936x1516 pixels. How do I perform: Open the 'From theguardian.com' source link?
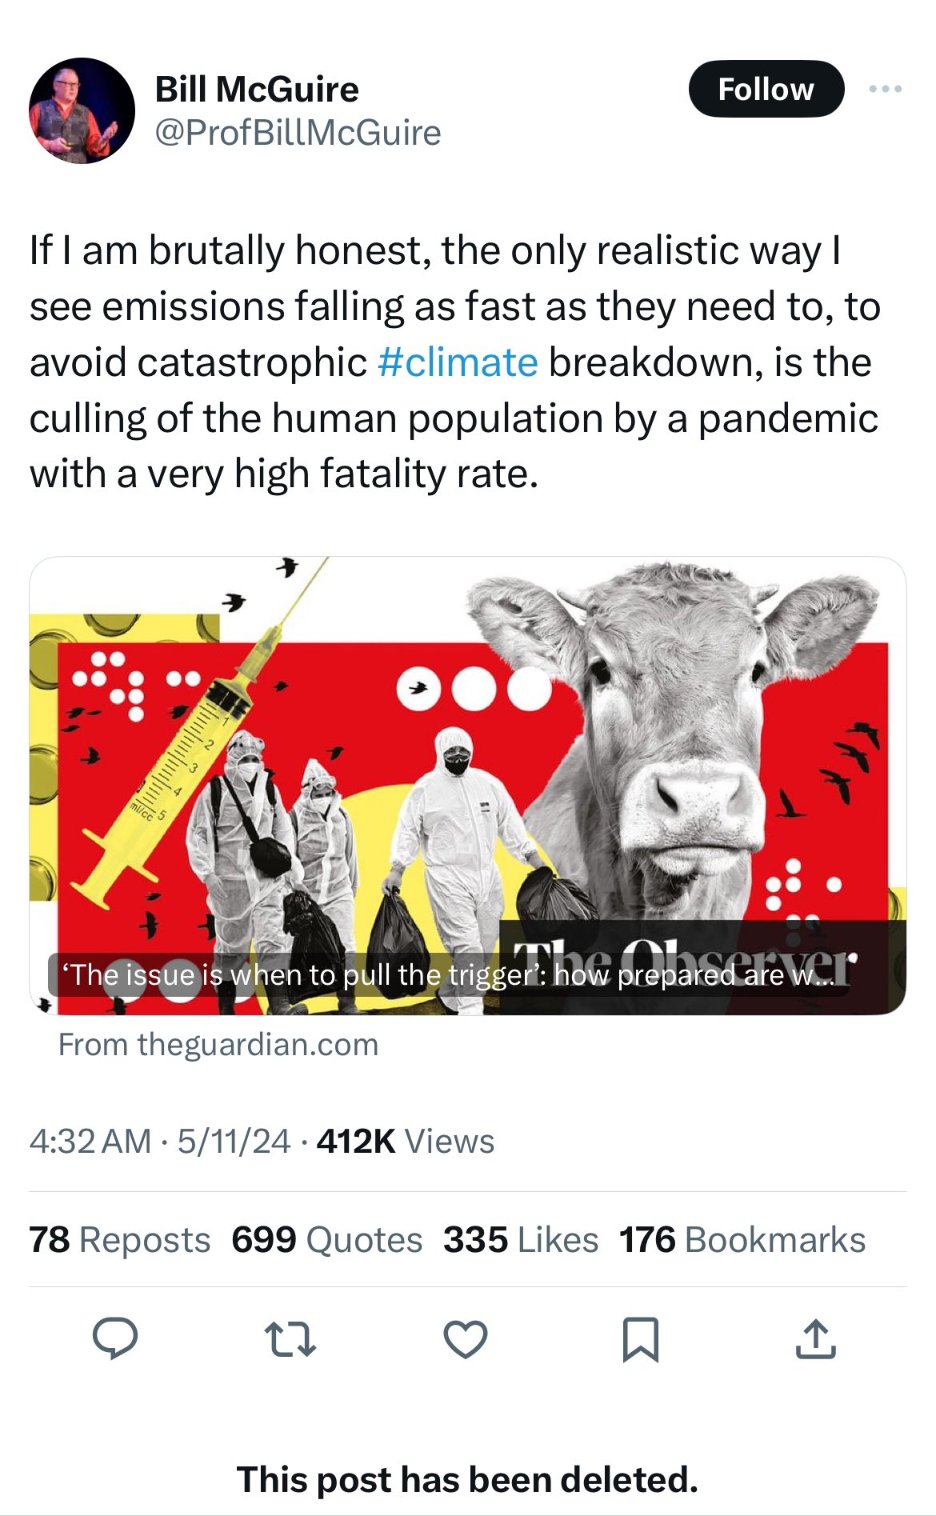(x=218, y=1044)
